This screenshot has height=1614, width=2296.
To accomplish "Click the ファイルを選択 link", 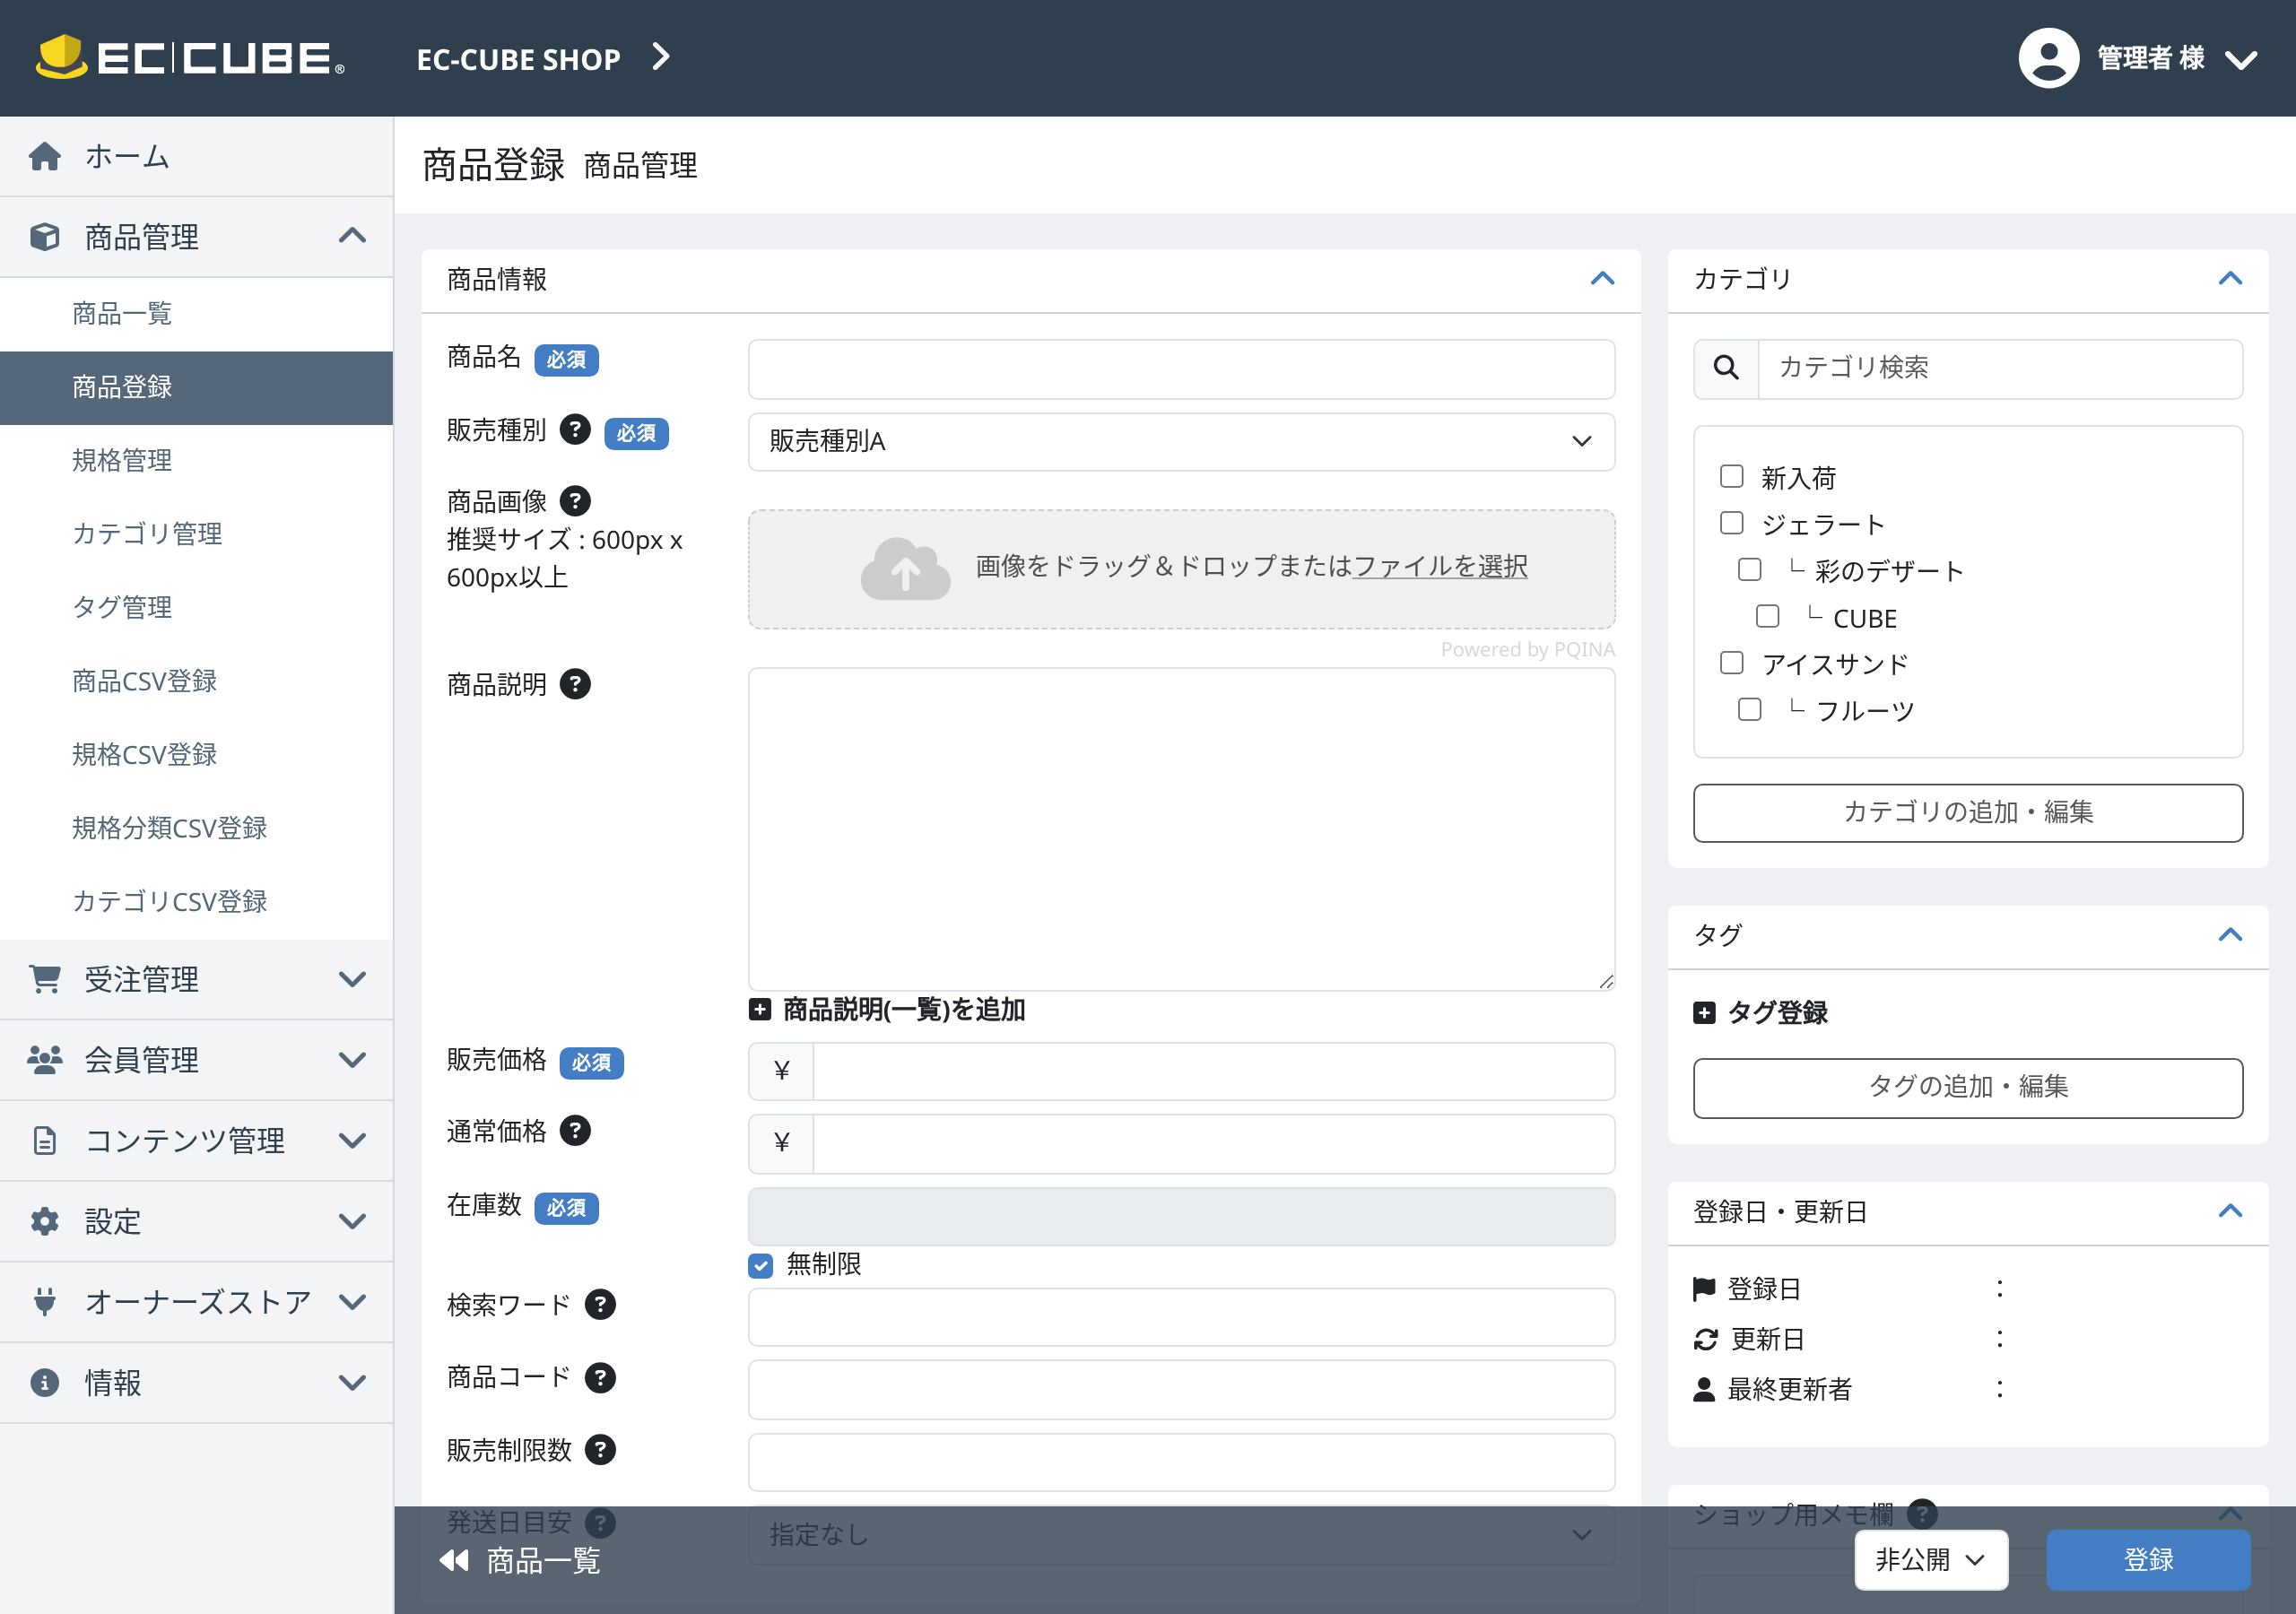I will (1440, 566).
